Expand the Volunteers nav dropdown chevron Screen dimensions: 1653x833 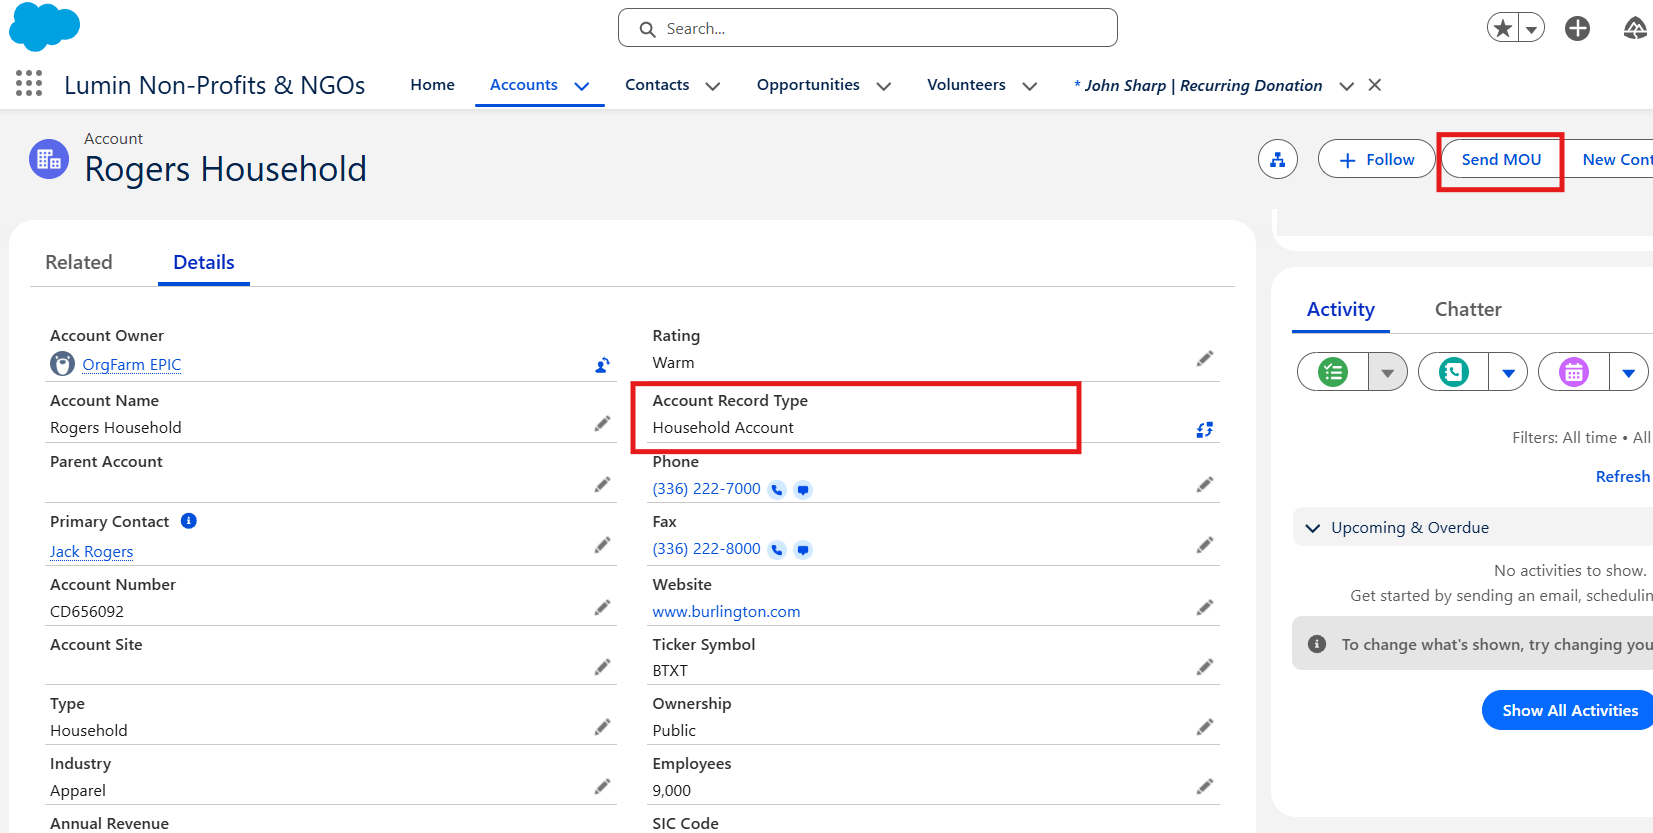click(1030, 86)
